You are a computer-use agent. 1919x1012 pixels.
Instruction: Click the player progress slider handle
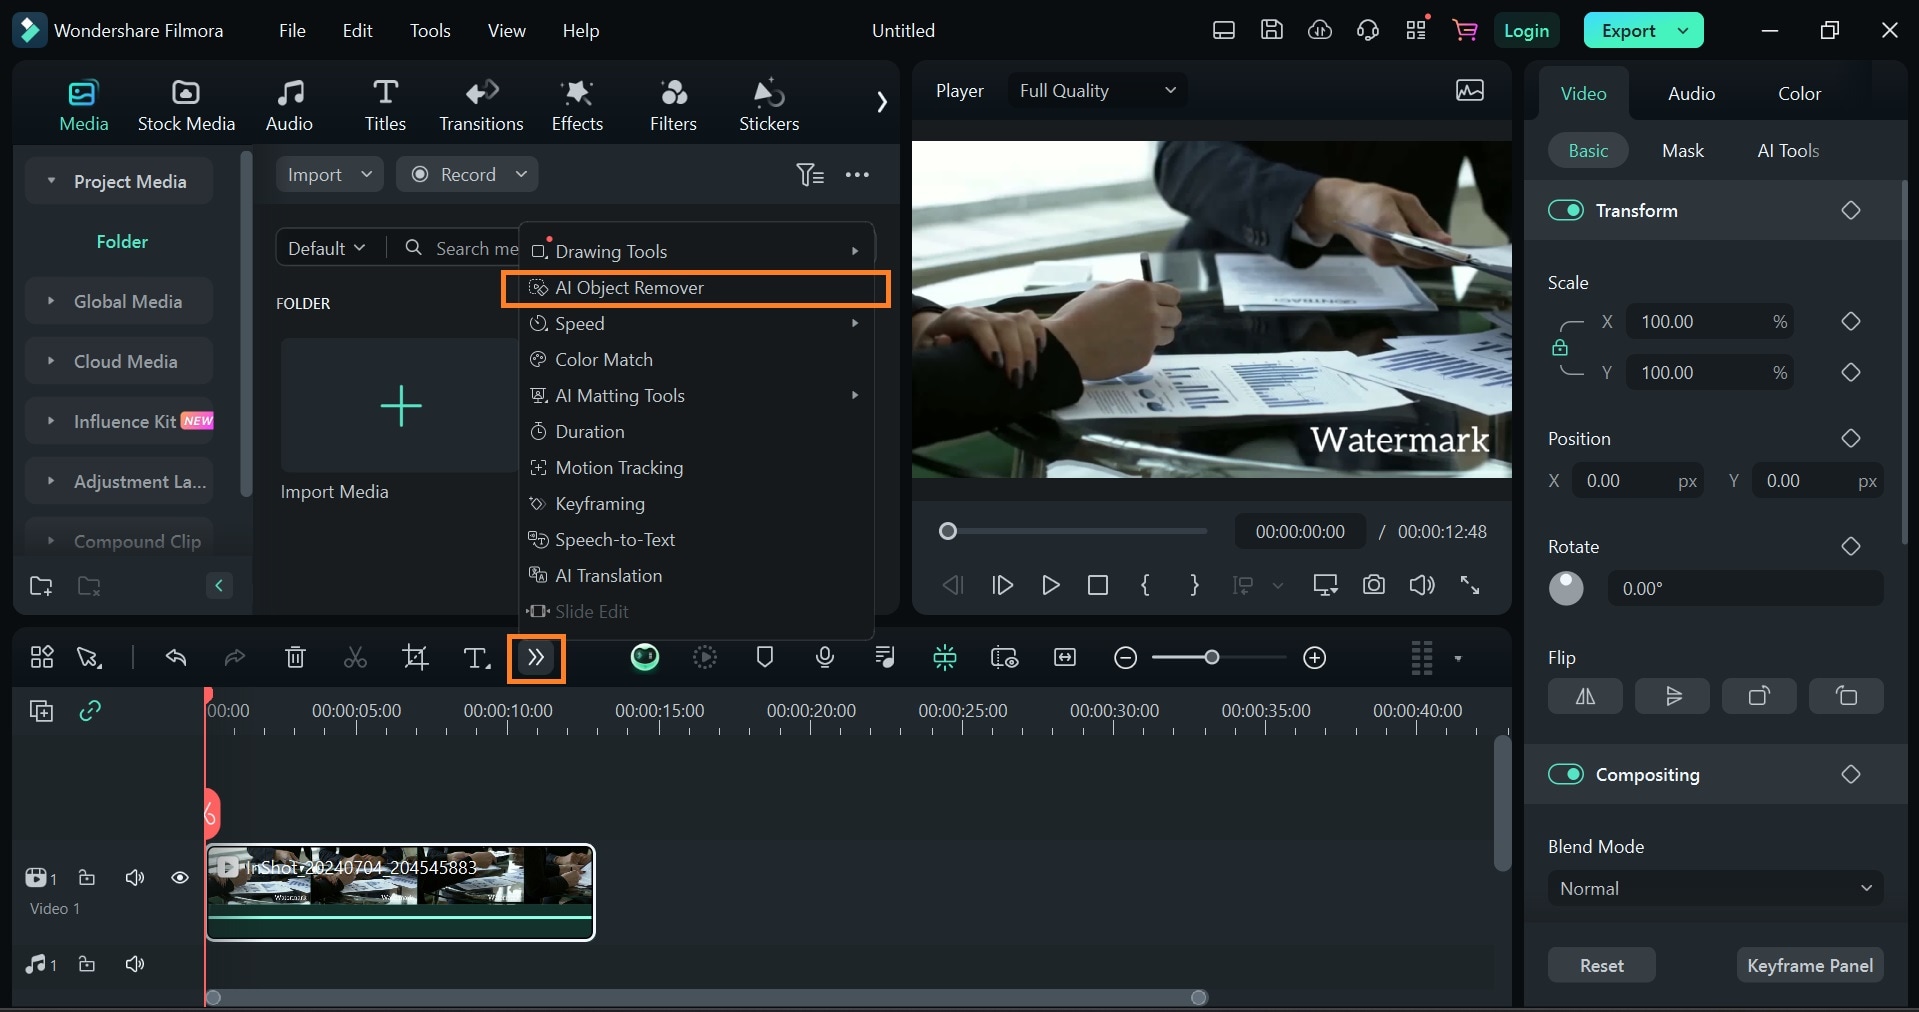point(948,531)
